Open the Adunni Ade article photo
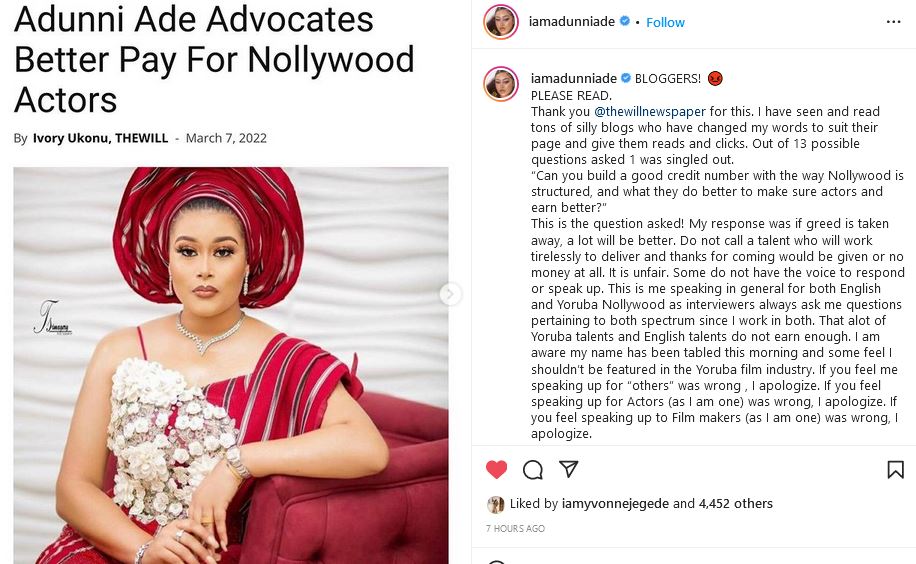Image resolution: width=916 pixels, height=564 pixels. 231,365
